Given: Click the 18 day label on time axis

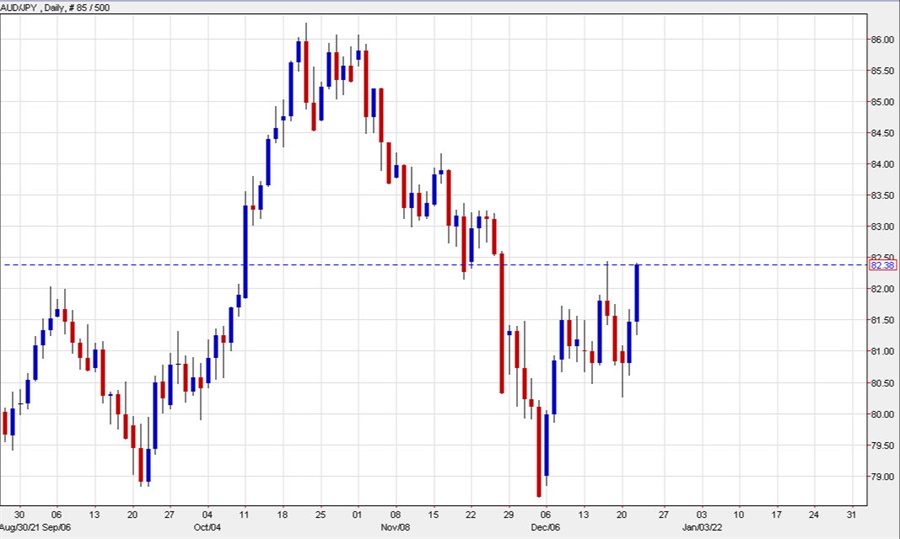Looking at the screenshot, I should [x=282, y=515].
